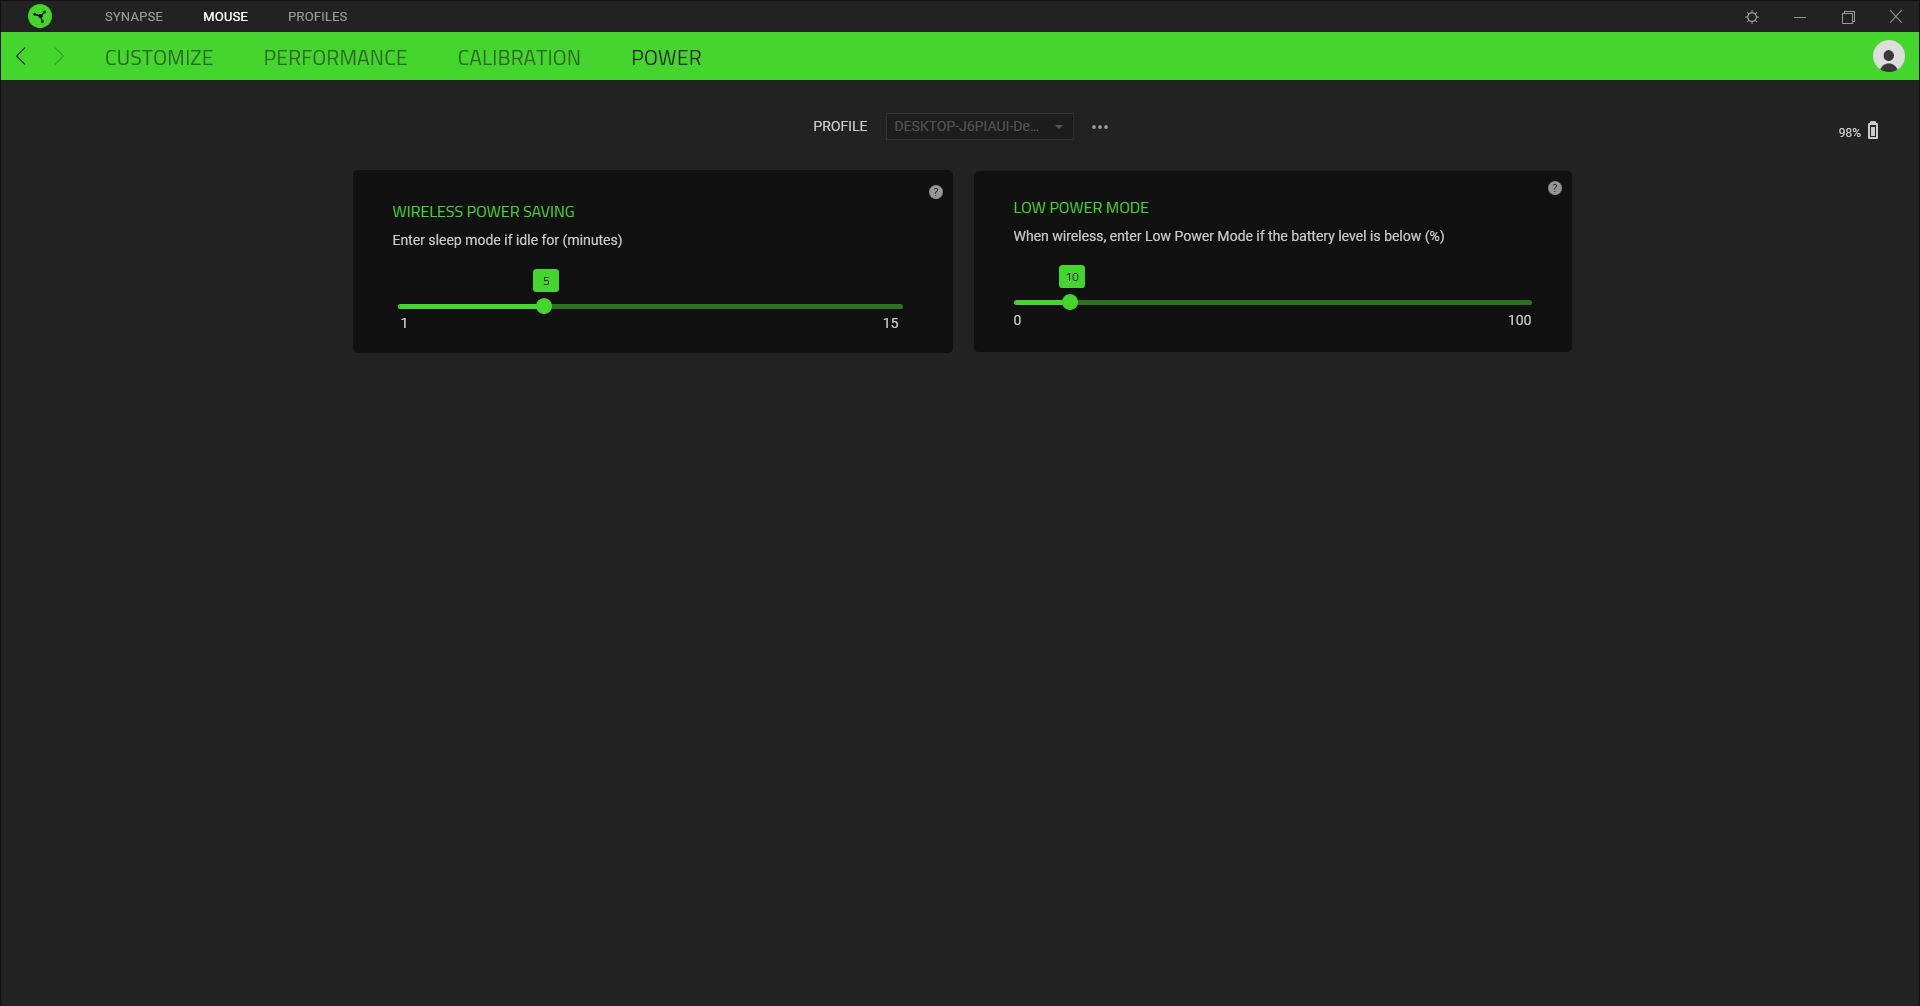
Task: Open the profile three-dot options menu
Action: [x=1100, y=127]
